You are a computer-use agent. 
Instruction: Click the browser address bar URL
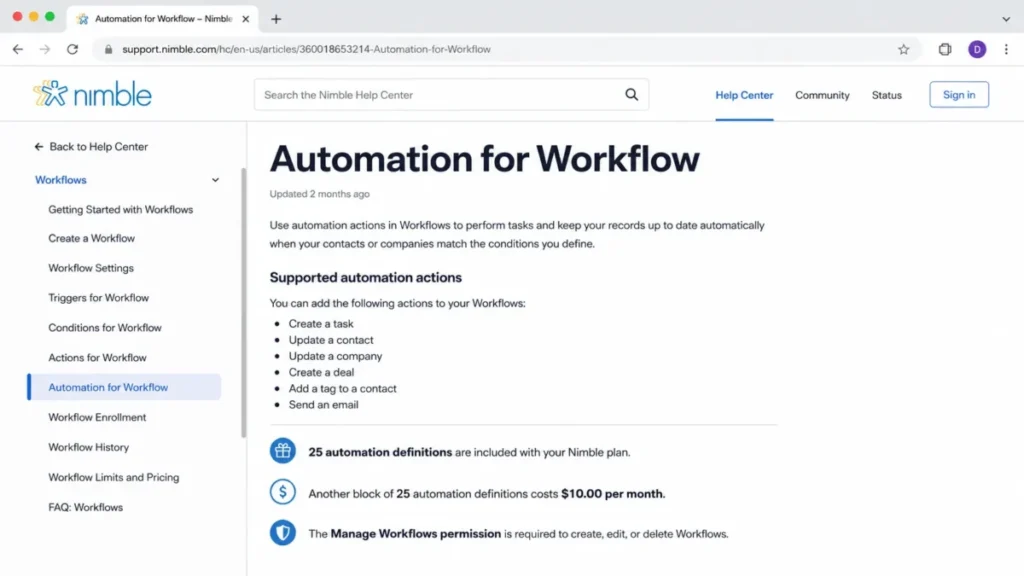[x=306, y=49]
